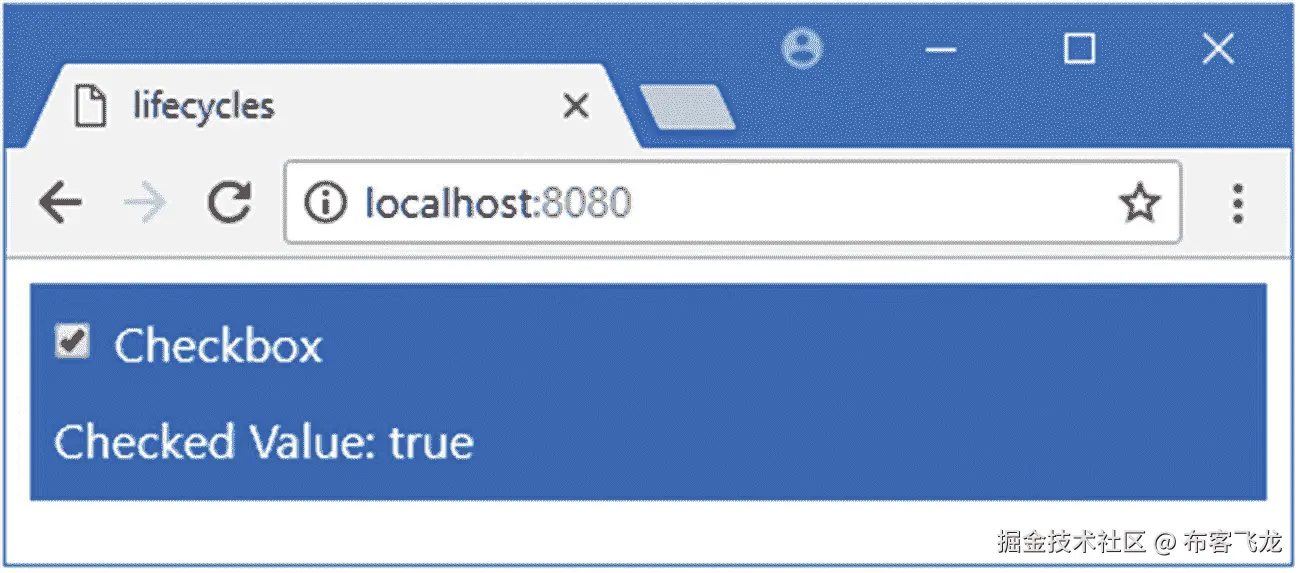Open the Chrome three-dot menu
This screenshot has height=573, width=1300.
(x=1238, y=204)
